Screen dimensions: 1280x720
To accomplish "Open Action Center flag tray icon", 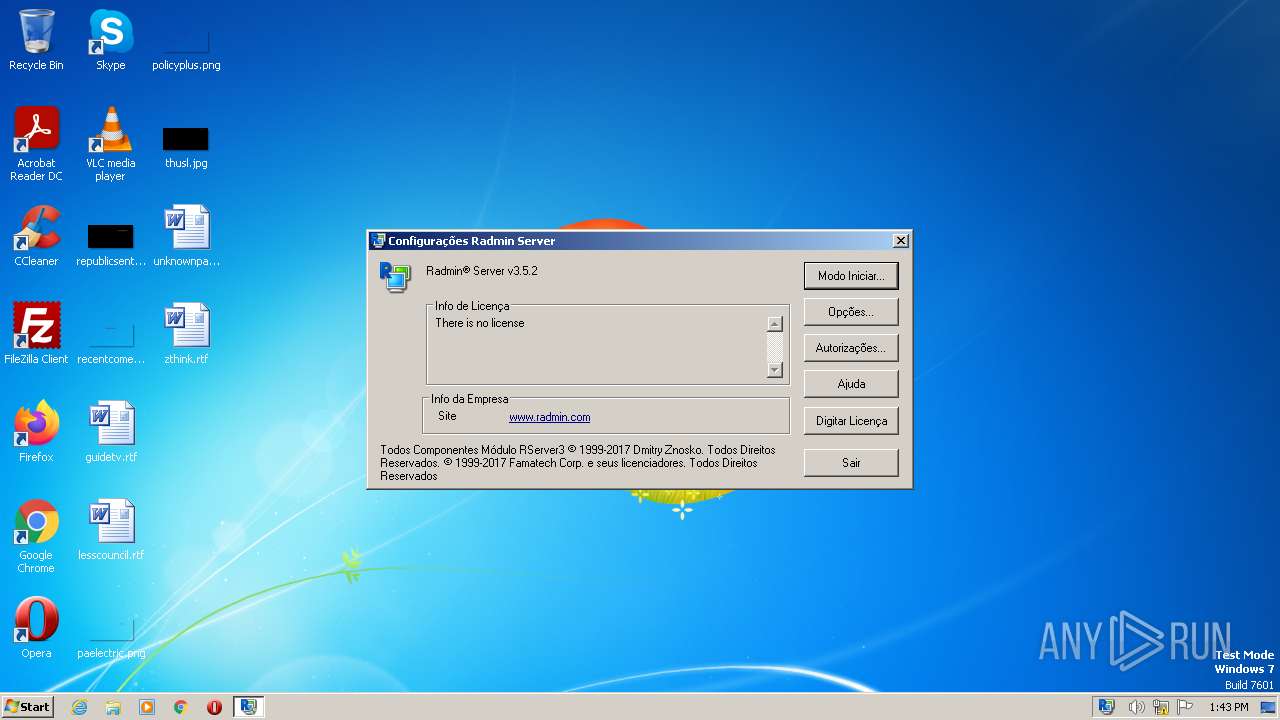I will point(1185,707).
